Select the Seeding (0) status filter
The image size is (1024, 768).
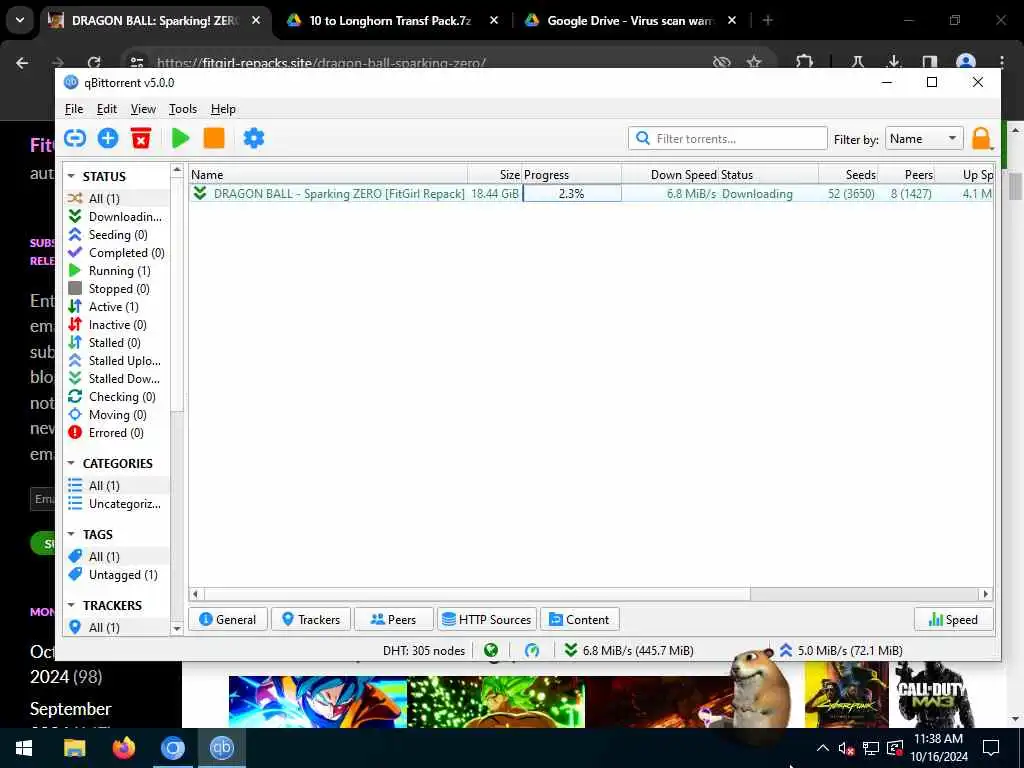(116, 234)
